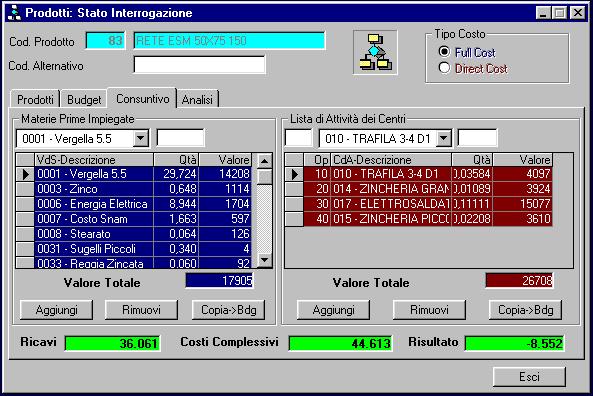Switch to the Prodotti tab
Image resolution: width=593 pixels, height=396 pixels.
click(35, 99)
